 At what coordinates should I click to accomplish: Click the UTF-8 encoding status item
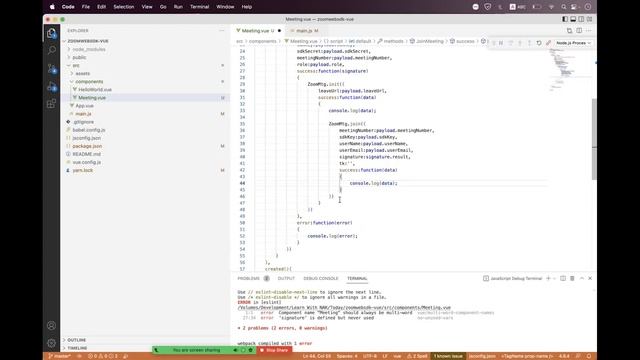click(x=370, y=356)
